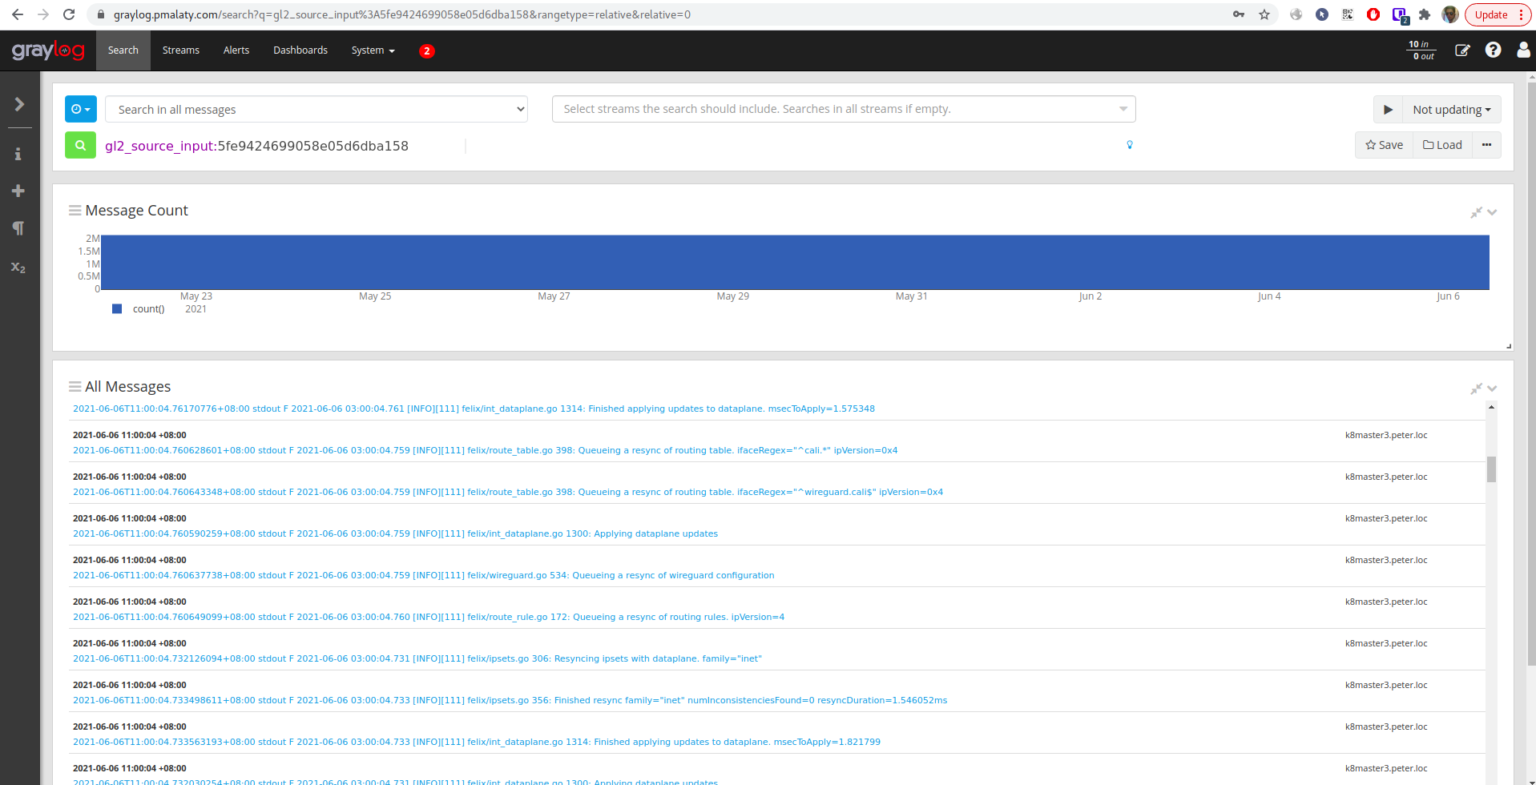This screenshot has height=785, width=1536.
Task: Open the felix/wireguard.go 534 log message link
Action: point(423,575)
